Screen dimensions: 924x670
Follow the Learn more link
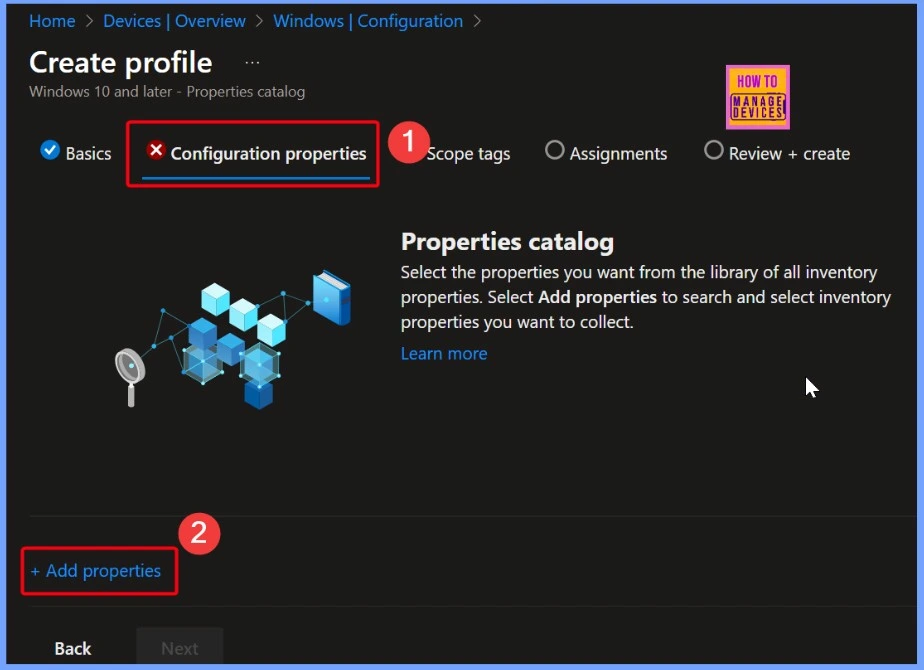[444, 354]
